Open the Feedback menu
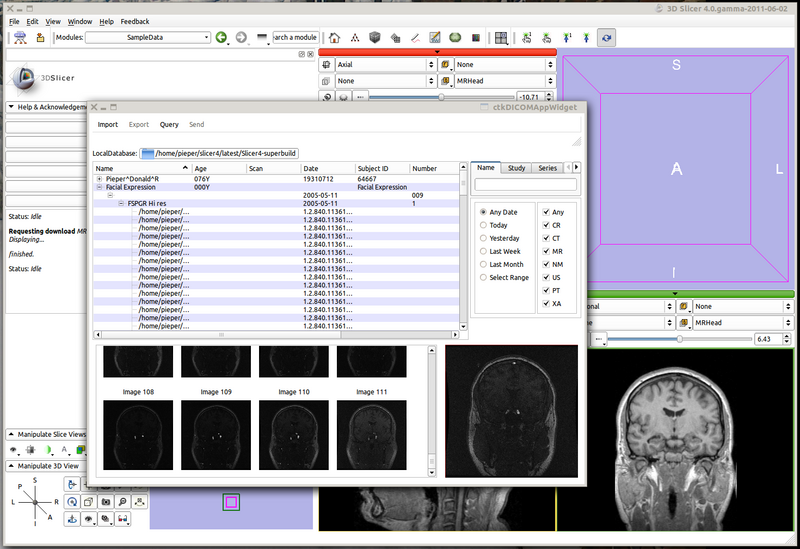 [x=135, y=21]
